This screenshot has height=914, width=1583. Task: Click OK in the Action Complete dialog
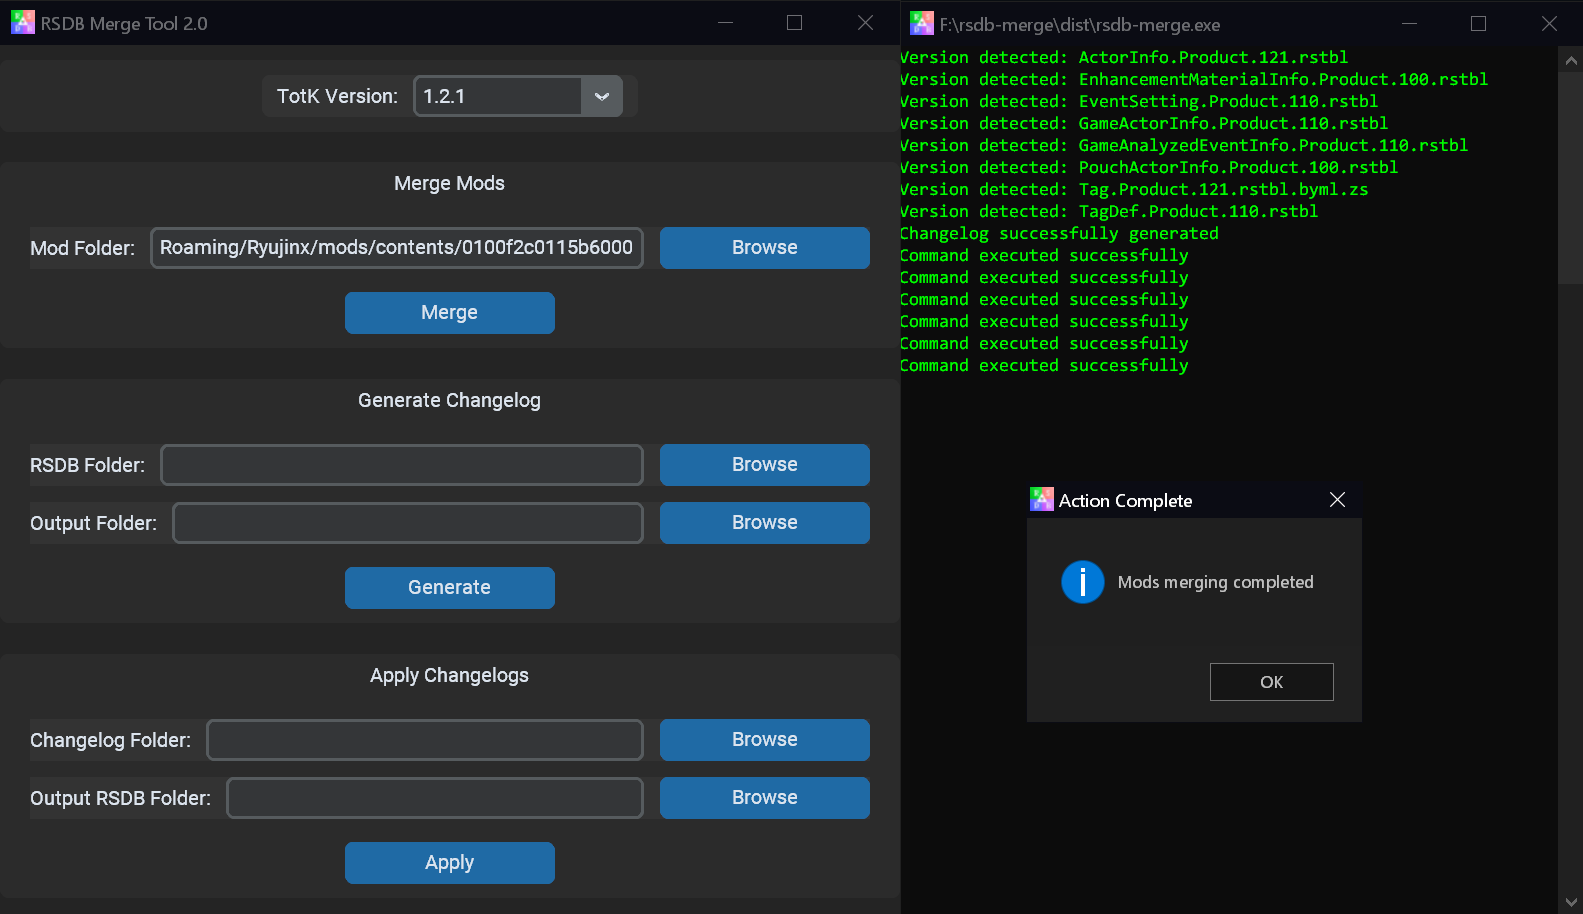click(x=1272, y=682)
